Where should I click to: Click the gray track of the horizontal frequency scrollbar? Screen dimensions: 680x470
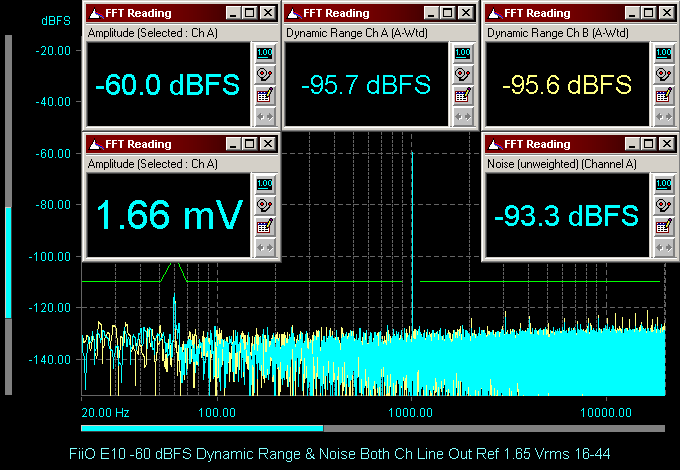[x=494, y=428]
